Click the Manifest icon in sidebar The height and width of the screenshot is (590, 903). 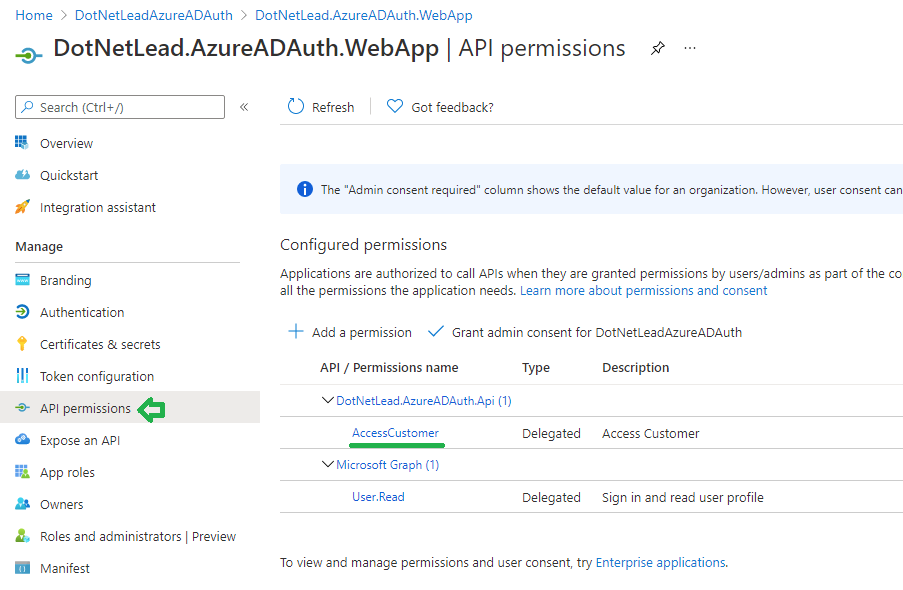point(22,568)
